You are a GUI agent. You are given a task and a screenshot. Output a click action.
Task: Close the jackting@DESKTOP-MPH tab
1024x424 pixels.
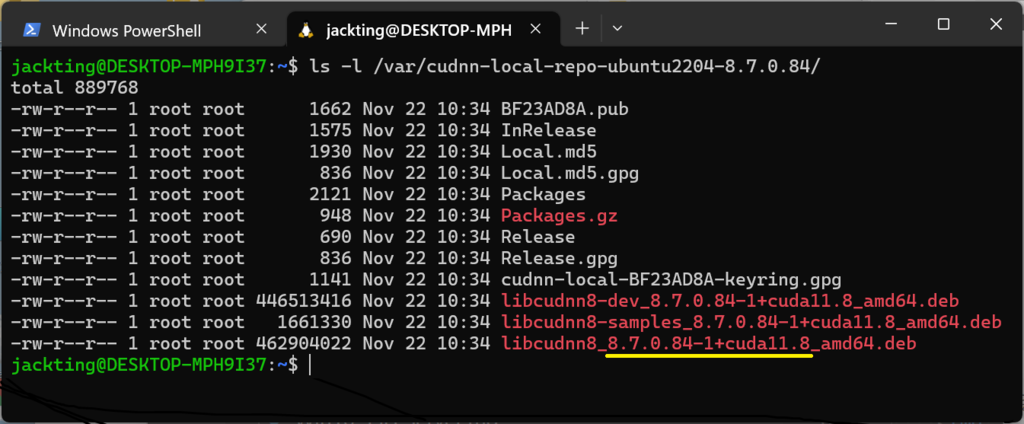pyautogui.click(x=534, y=29)
